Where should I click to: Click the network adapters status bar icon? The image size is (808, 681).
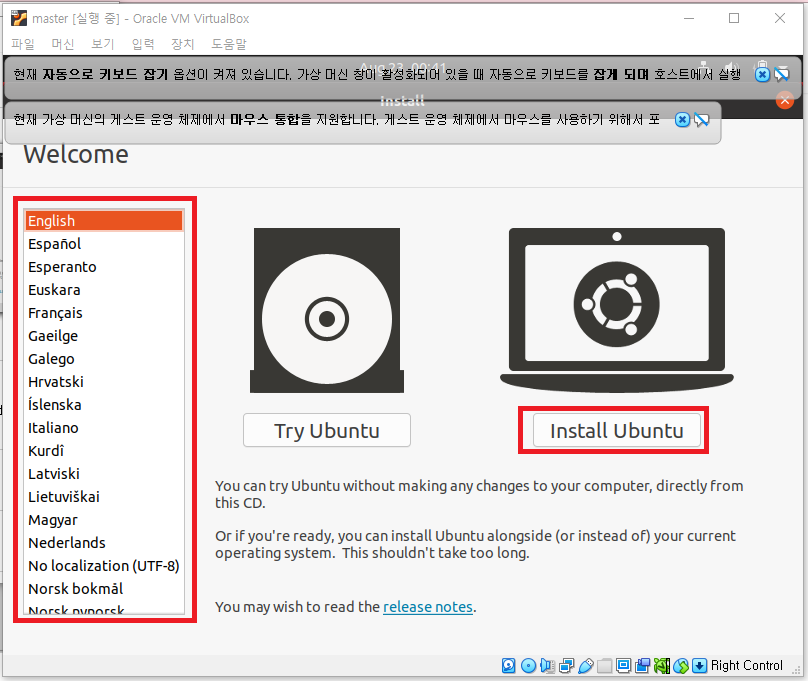click(566, 666)
